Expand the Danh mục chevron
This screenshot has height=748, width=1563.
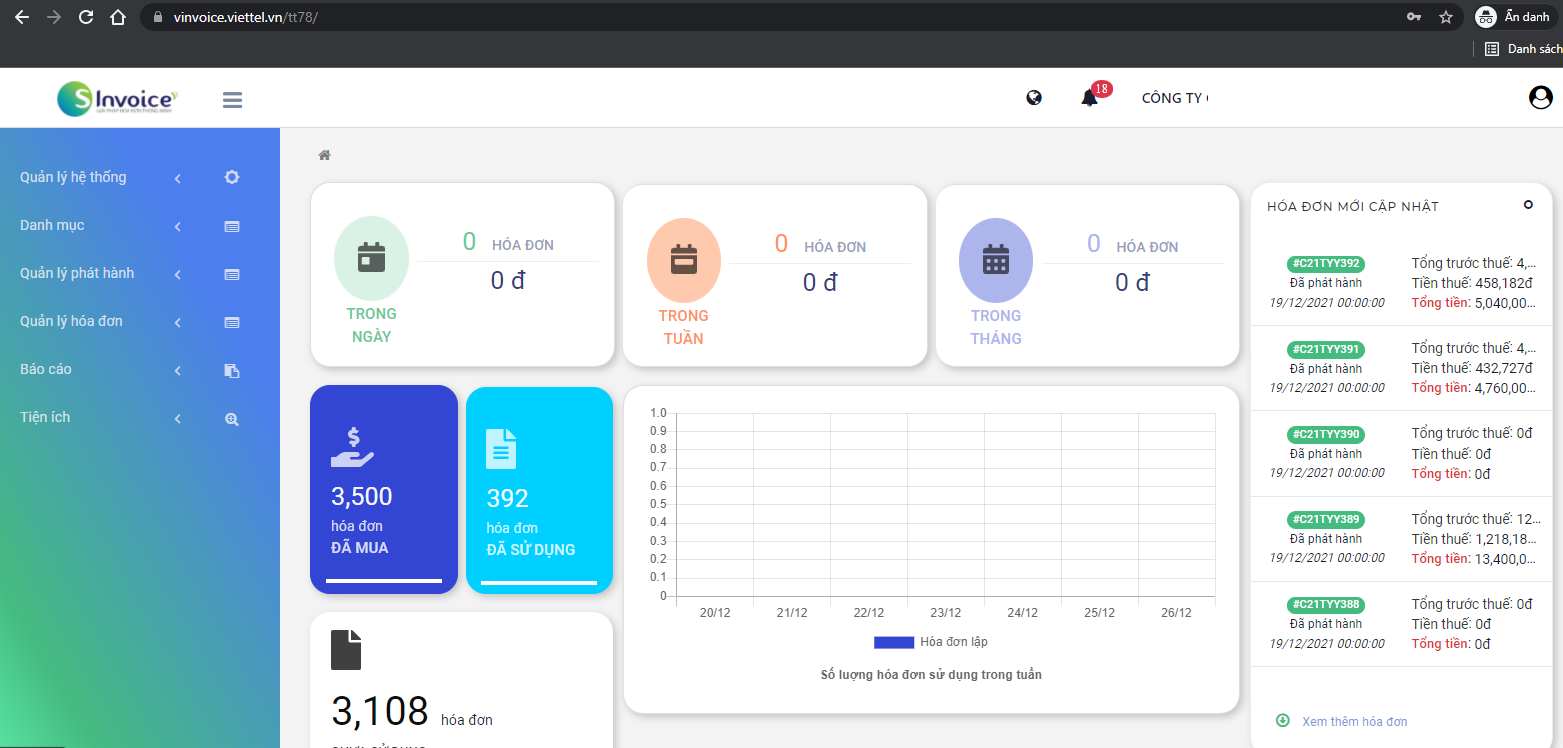178,227
